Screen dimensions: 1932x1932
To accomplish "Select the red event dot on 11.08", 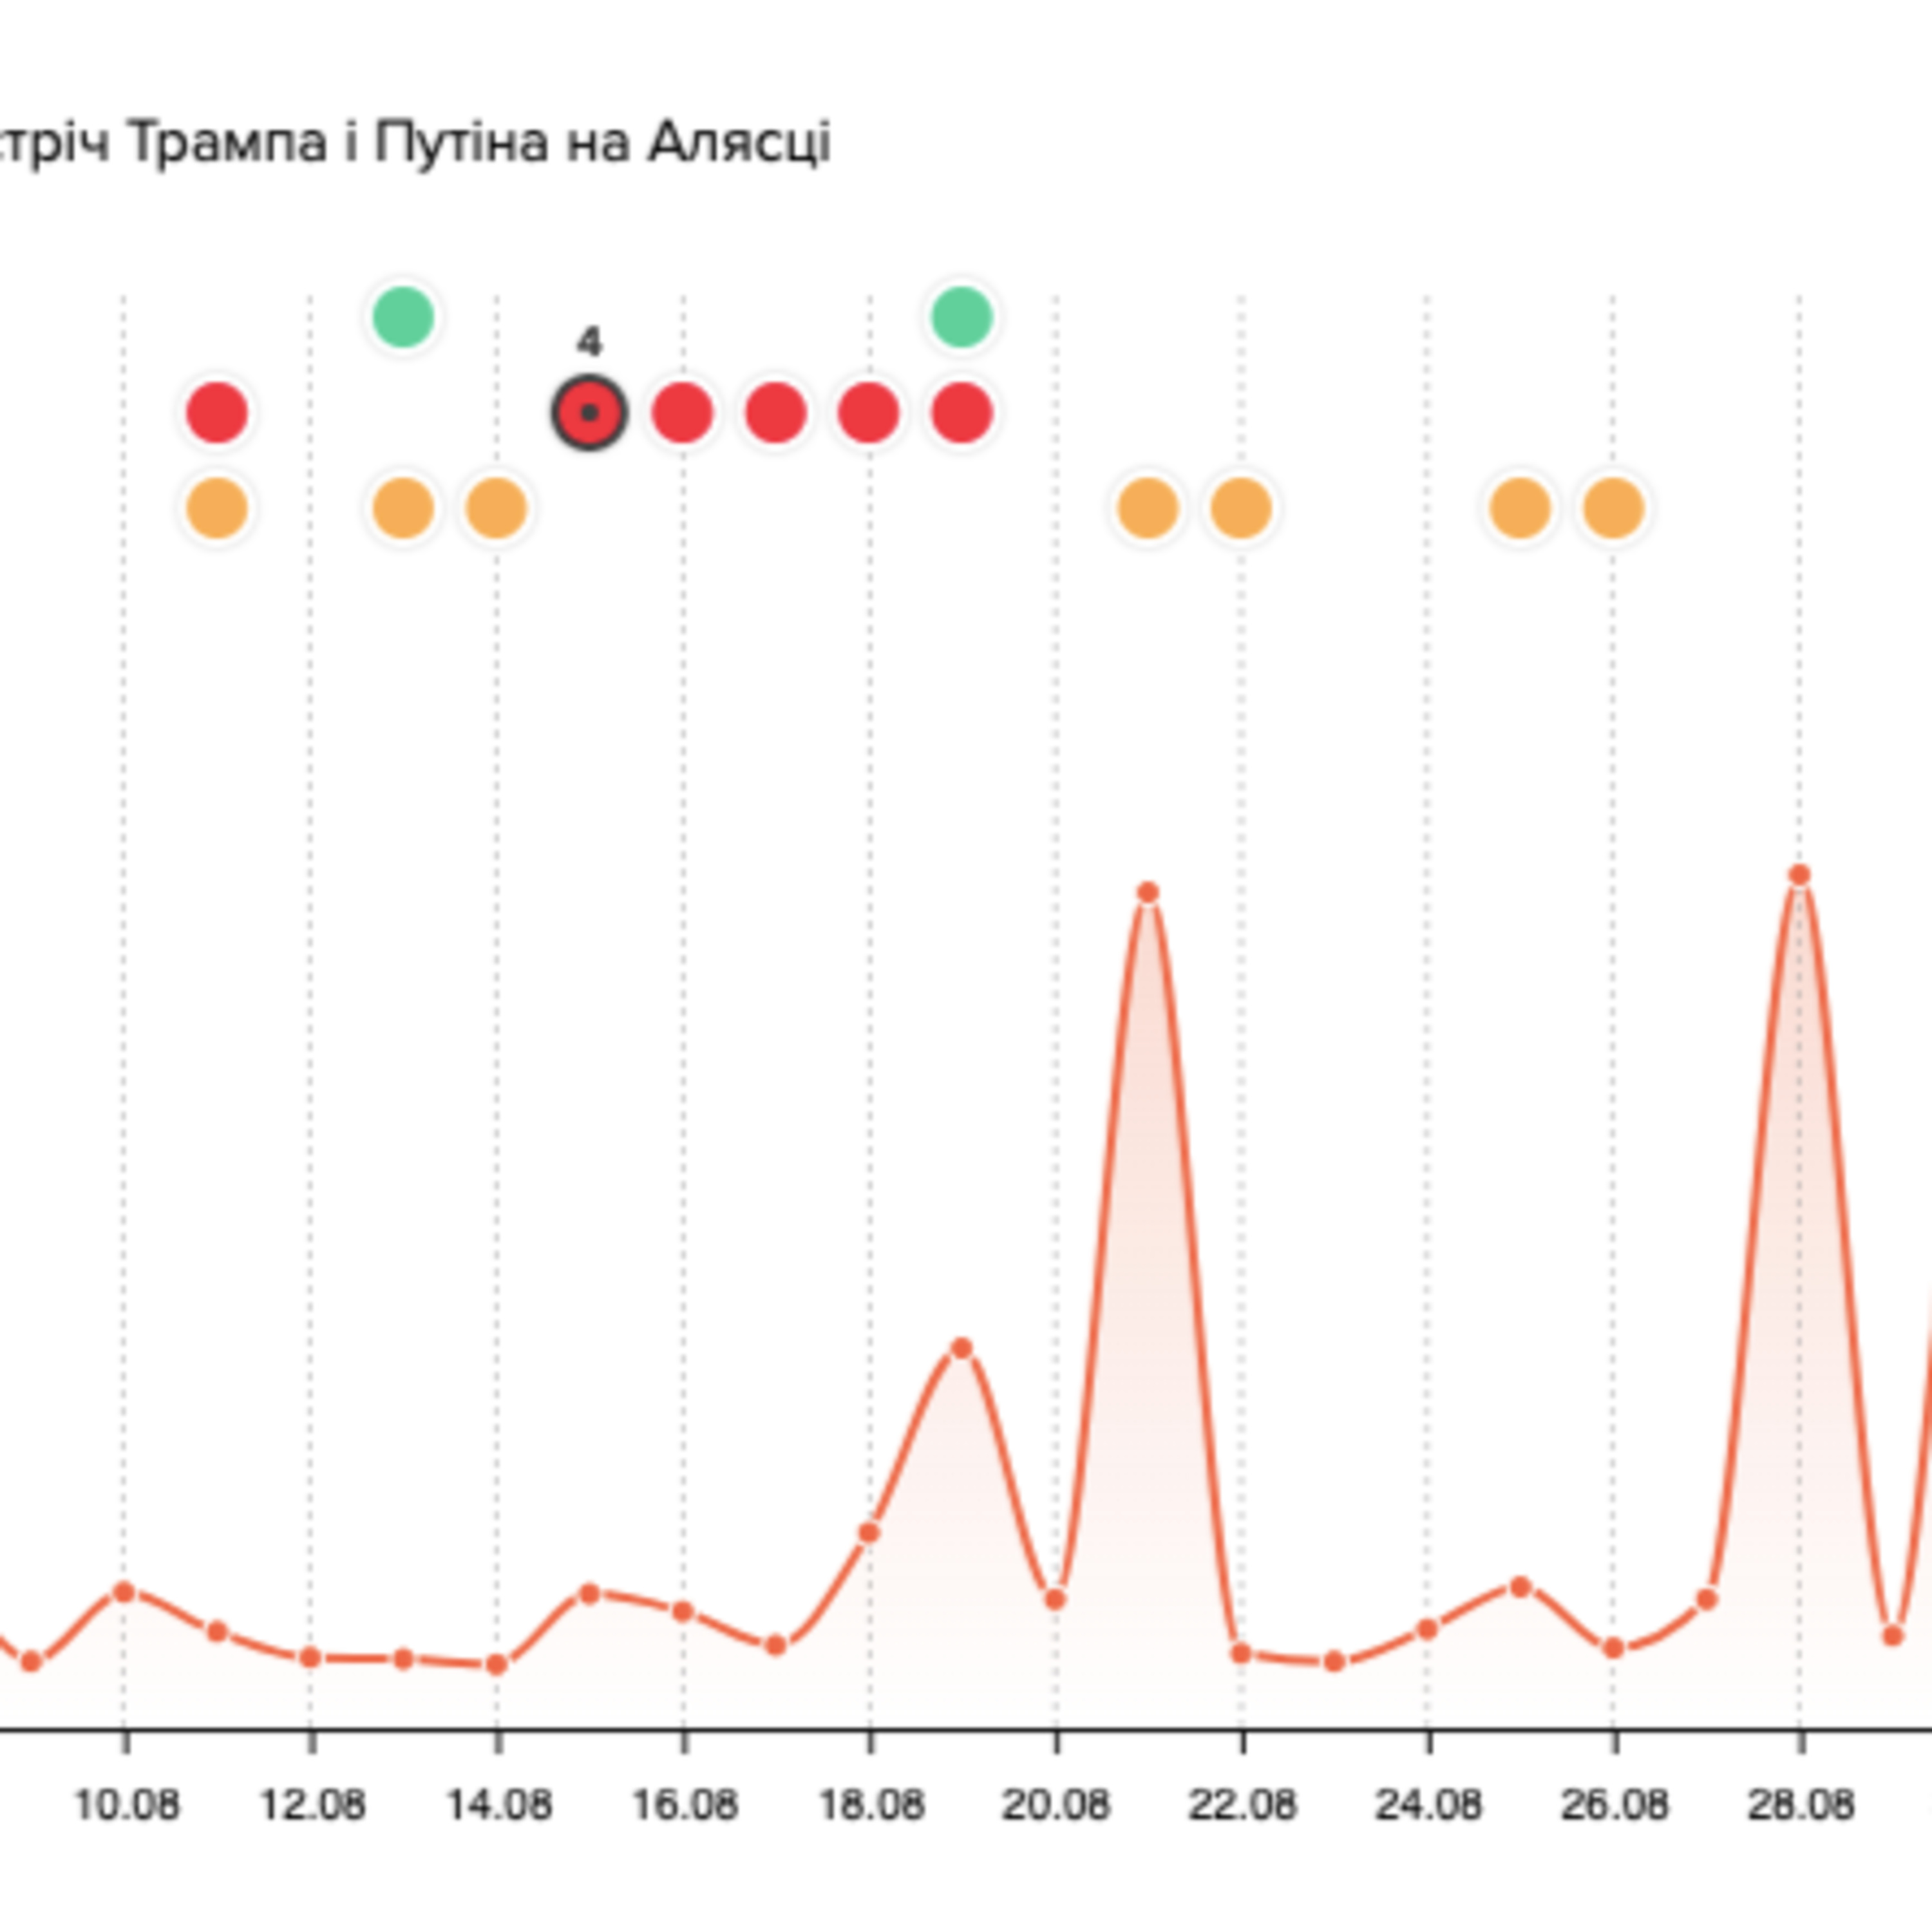I will point(217,412).
